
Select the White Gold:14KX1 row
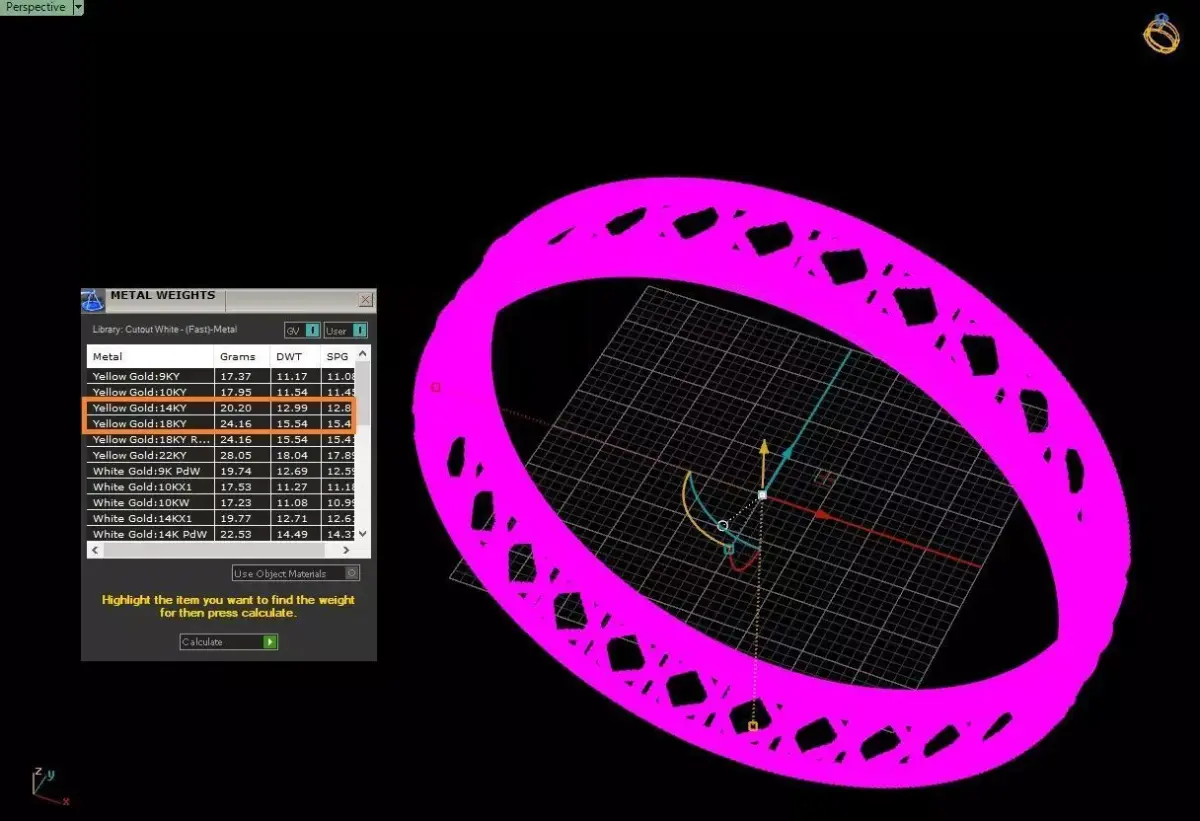[x=221, y=518]
